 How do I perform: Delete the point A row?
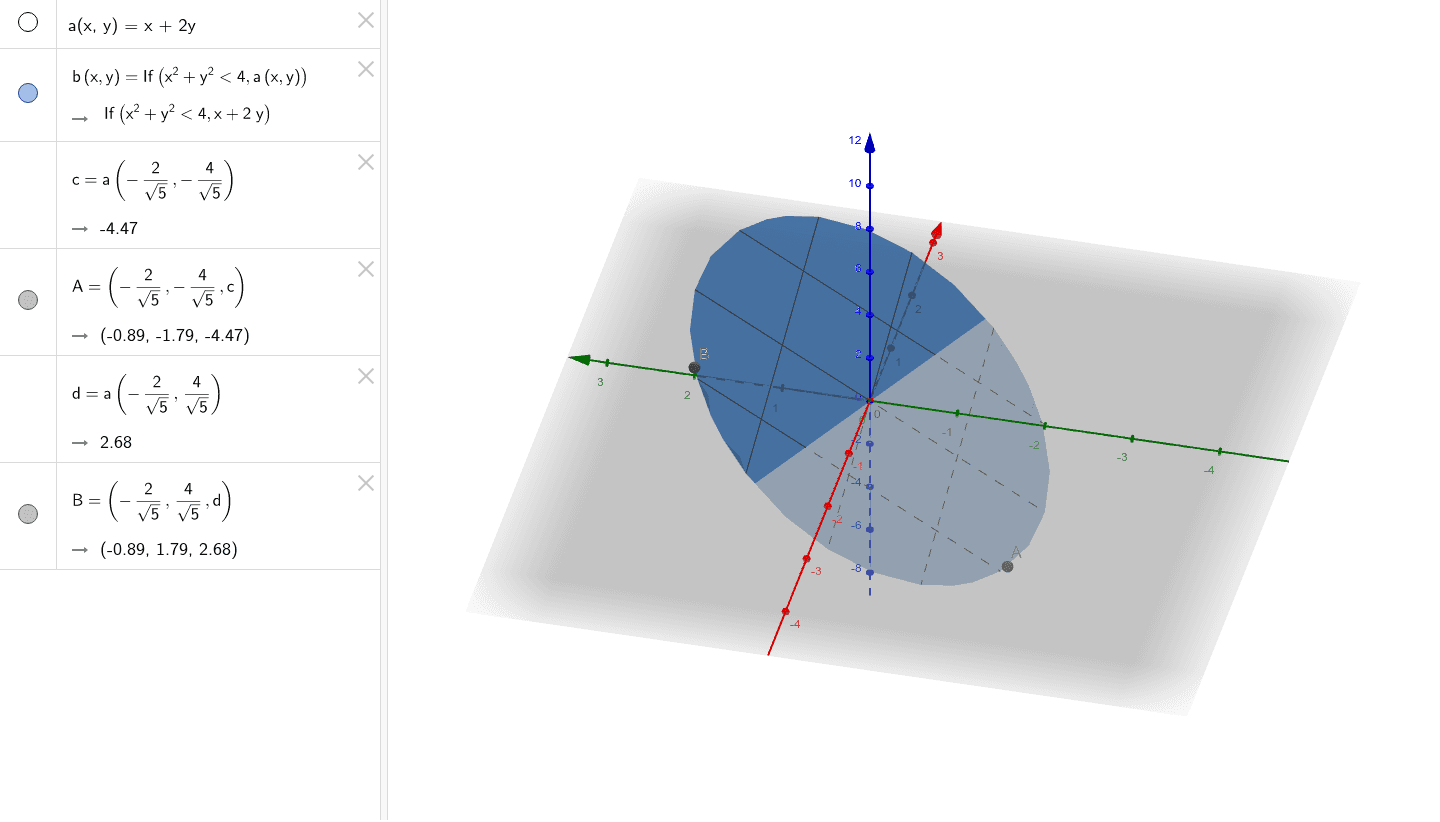[366, 269]
